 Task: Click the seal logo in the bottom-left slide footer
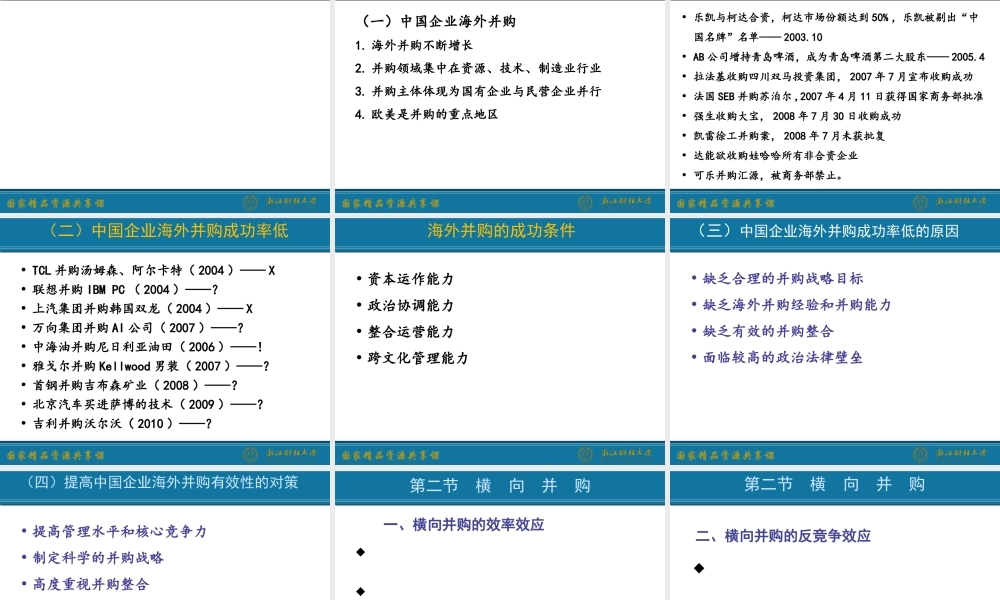[250, 453]
